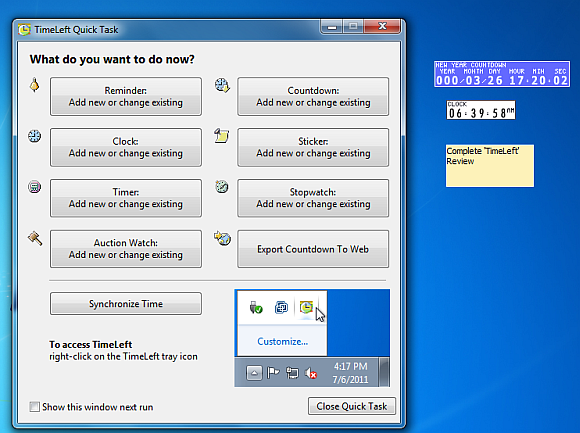
Task: Click the flag Action Center icon in the illustration
Action: click(273, 372)
